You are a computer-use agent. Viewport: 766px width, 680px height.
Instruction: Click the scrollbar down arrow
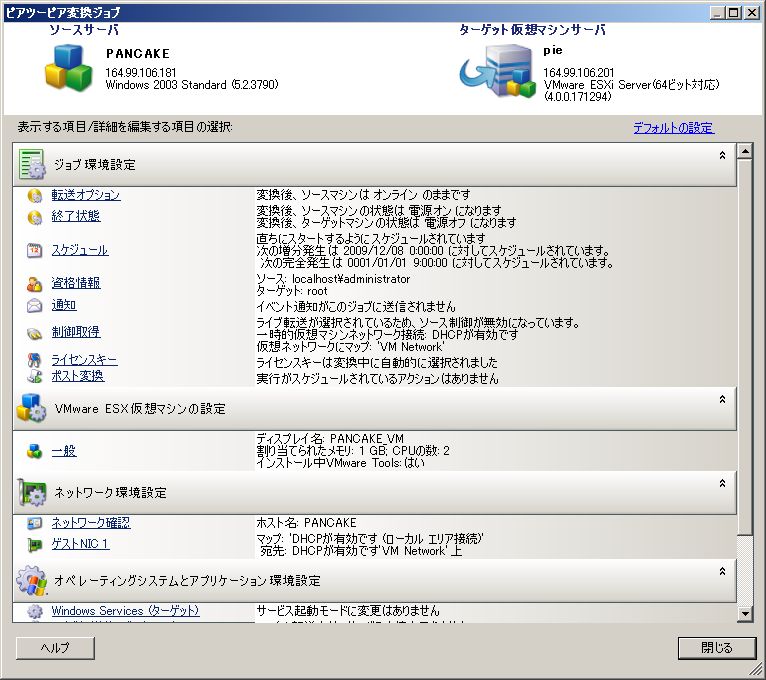point(745,614)
